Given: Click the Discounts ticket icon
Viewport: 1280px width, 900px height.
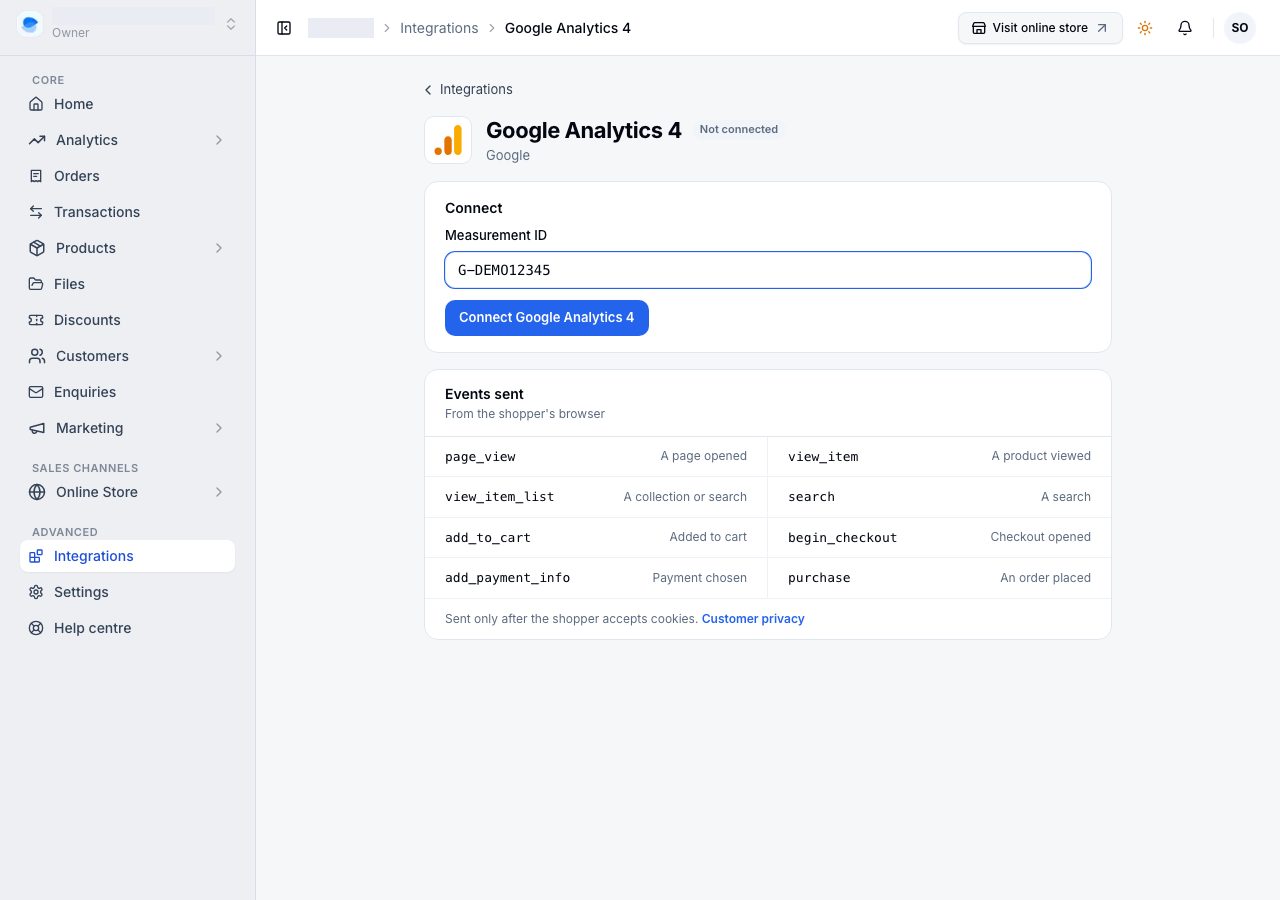Looking at the screenshot, I should point(36,320).
